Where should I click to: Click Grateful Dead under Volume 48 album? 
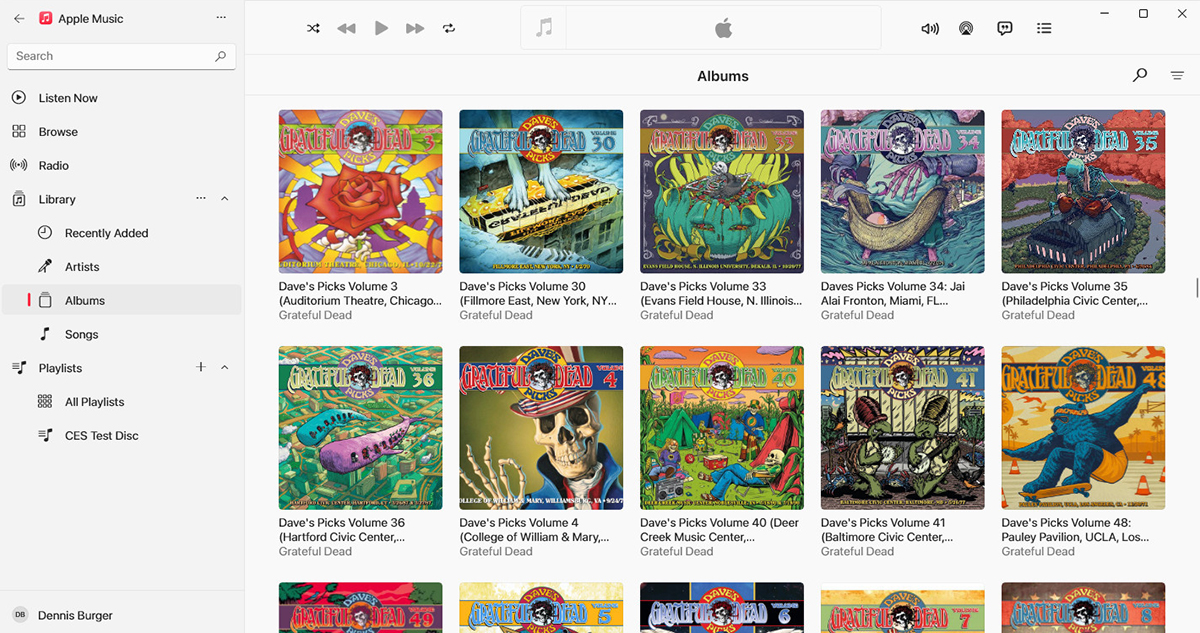point(1038,552)
